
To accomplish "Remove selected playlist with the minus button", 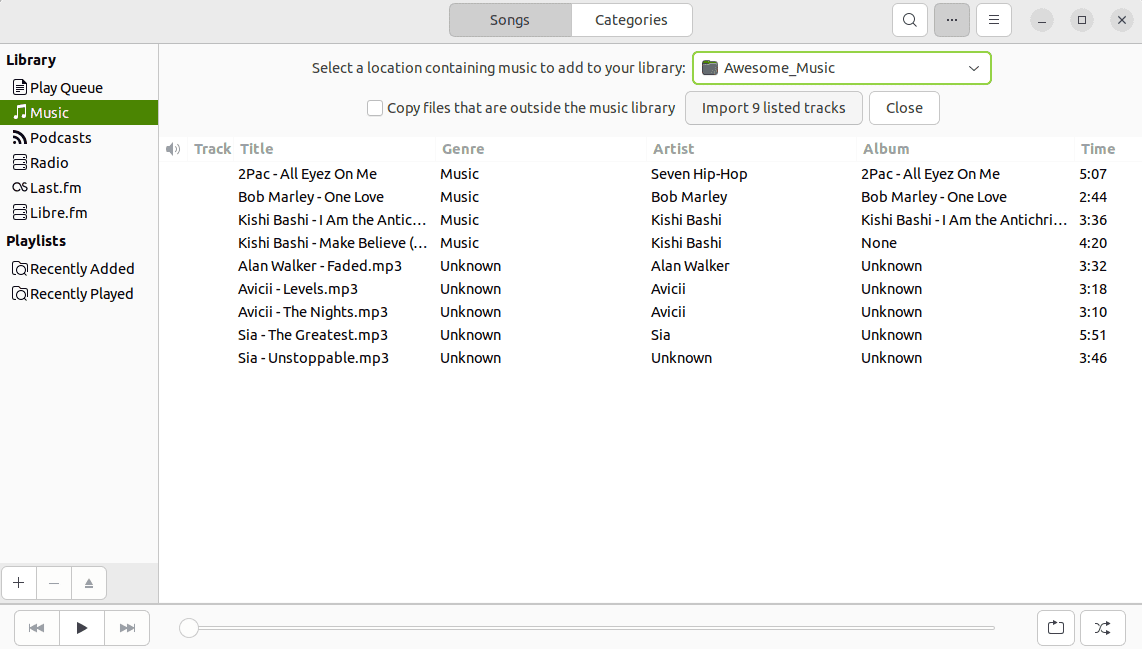I will pyautogui.click(x=53, y=582).
